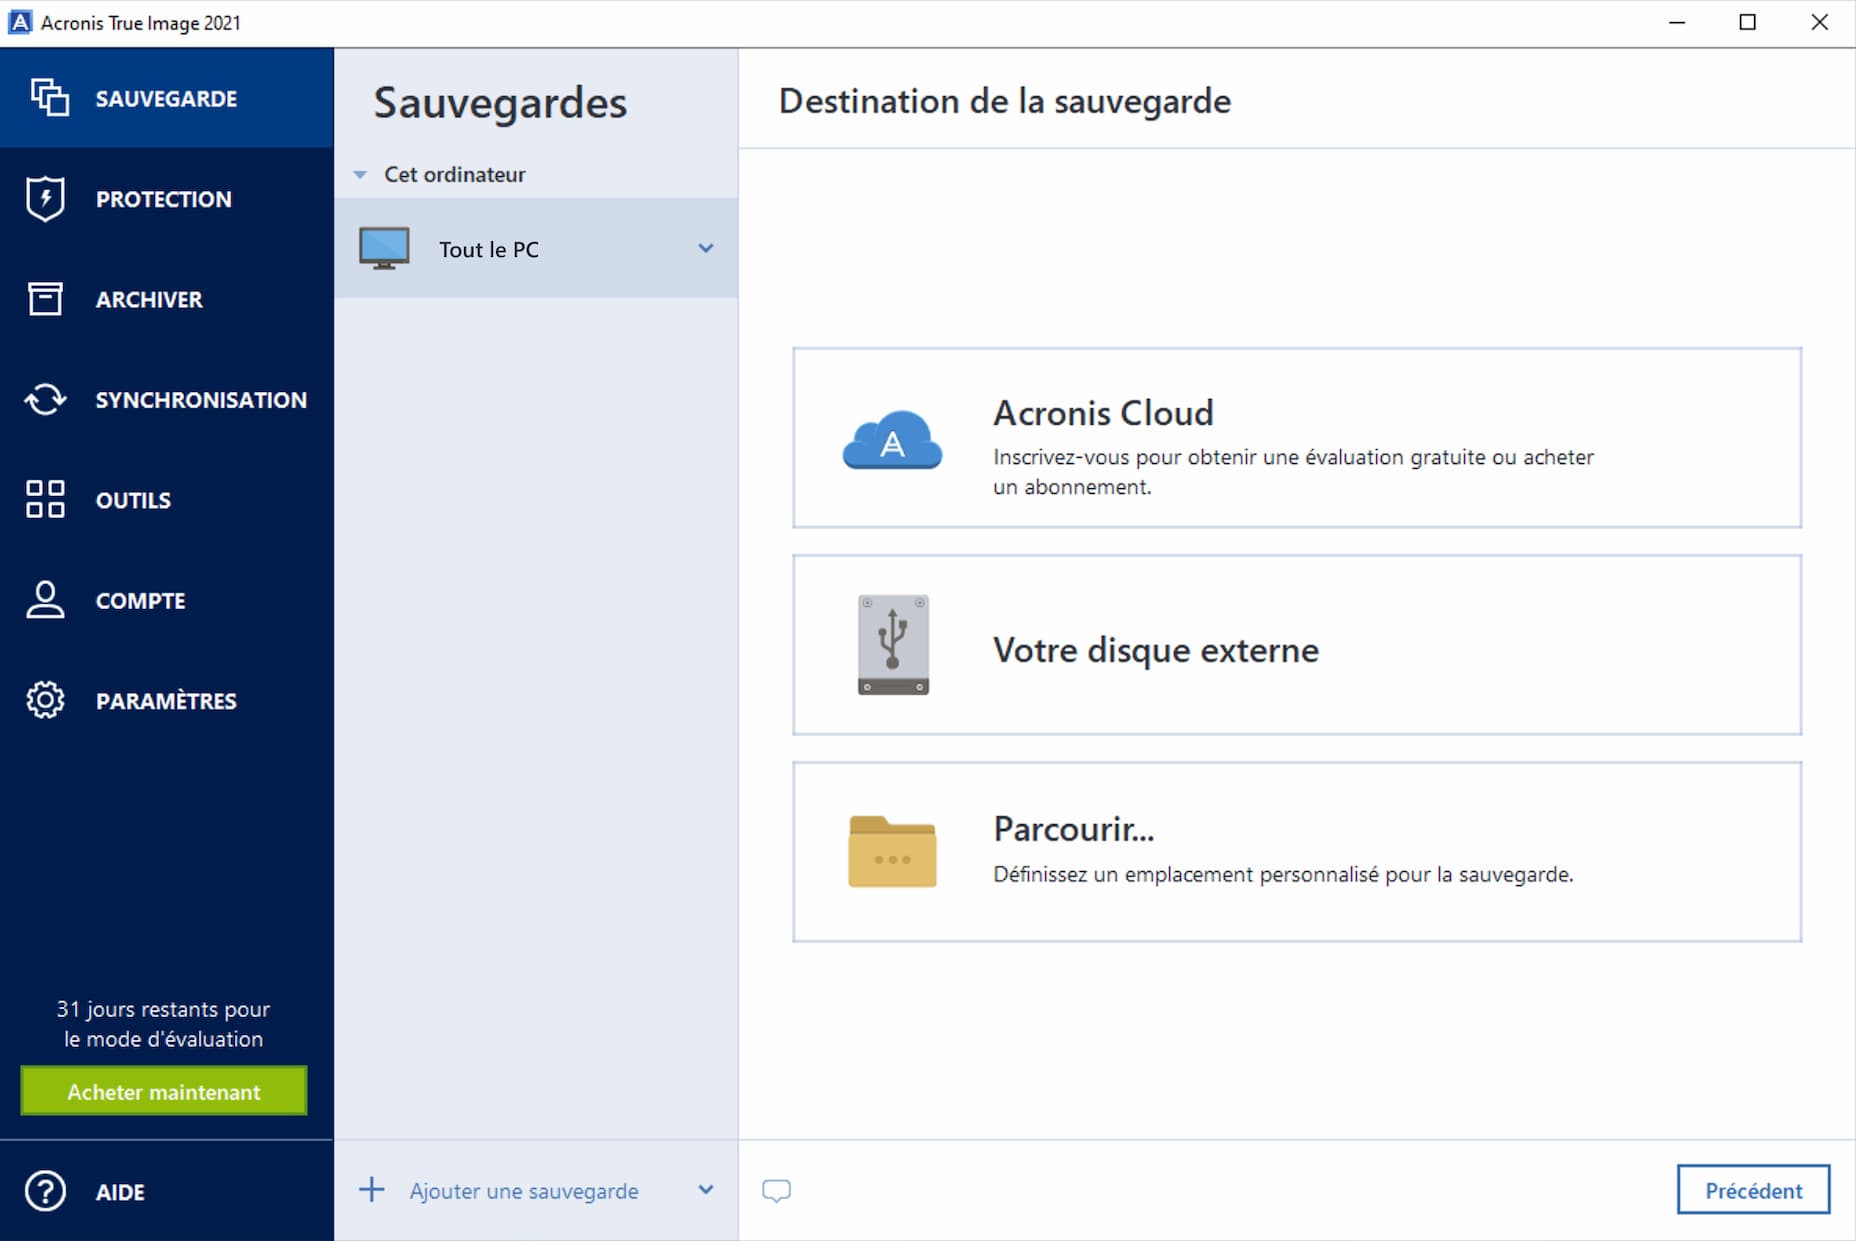The width and height of the screenshot is (1856, 1241).
Task: Click the Protection shield icon
Action: click(45, 199)
